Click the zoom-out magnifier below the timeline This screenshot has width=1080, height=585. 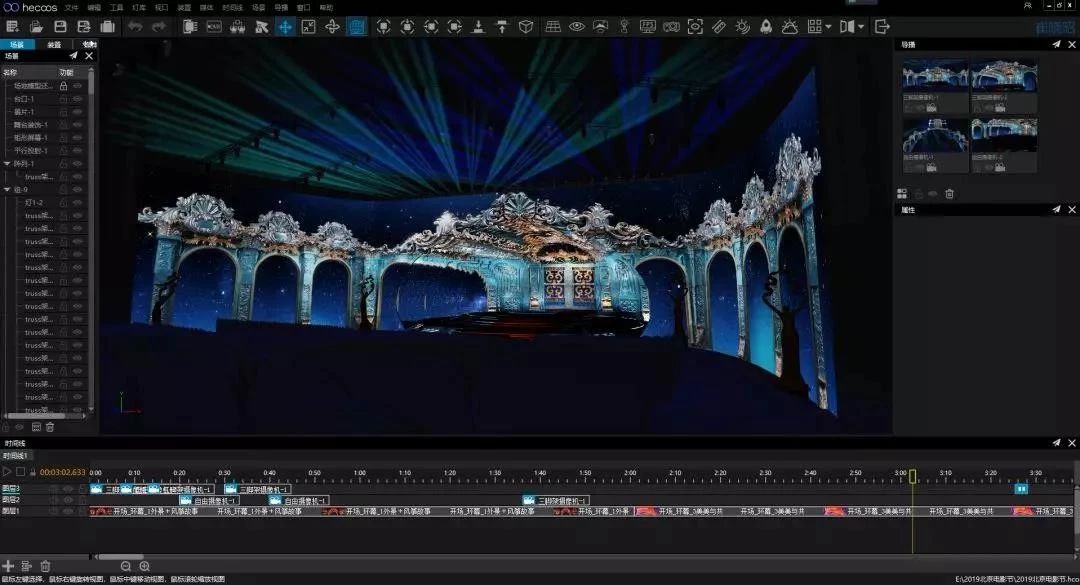pyautogui.click(x=126, y=566)
